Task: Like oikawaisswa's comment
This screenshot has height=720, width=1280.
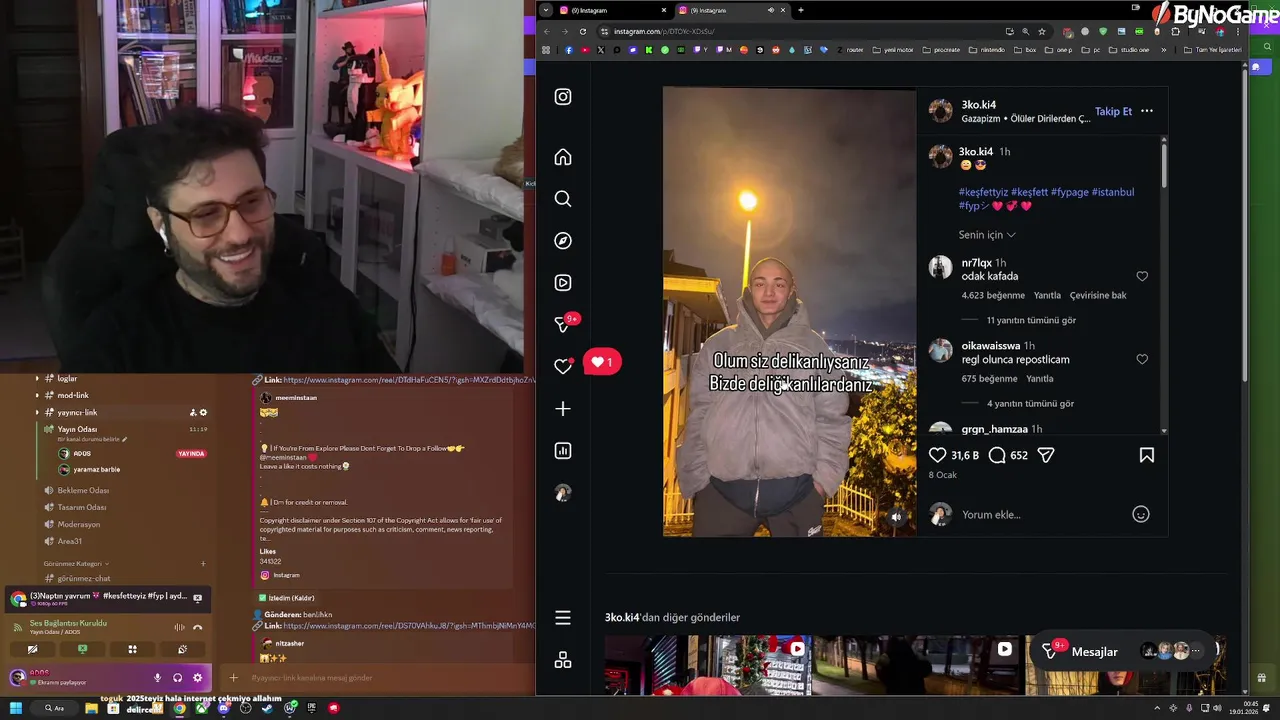Action: point(1142,359)
